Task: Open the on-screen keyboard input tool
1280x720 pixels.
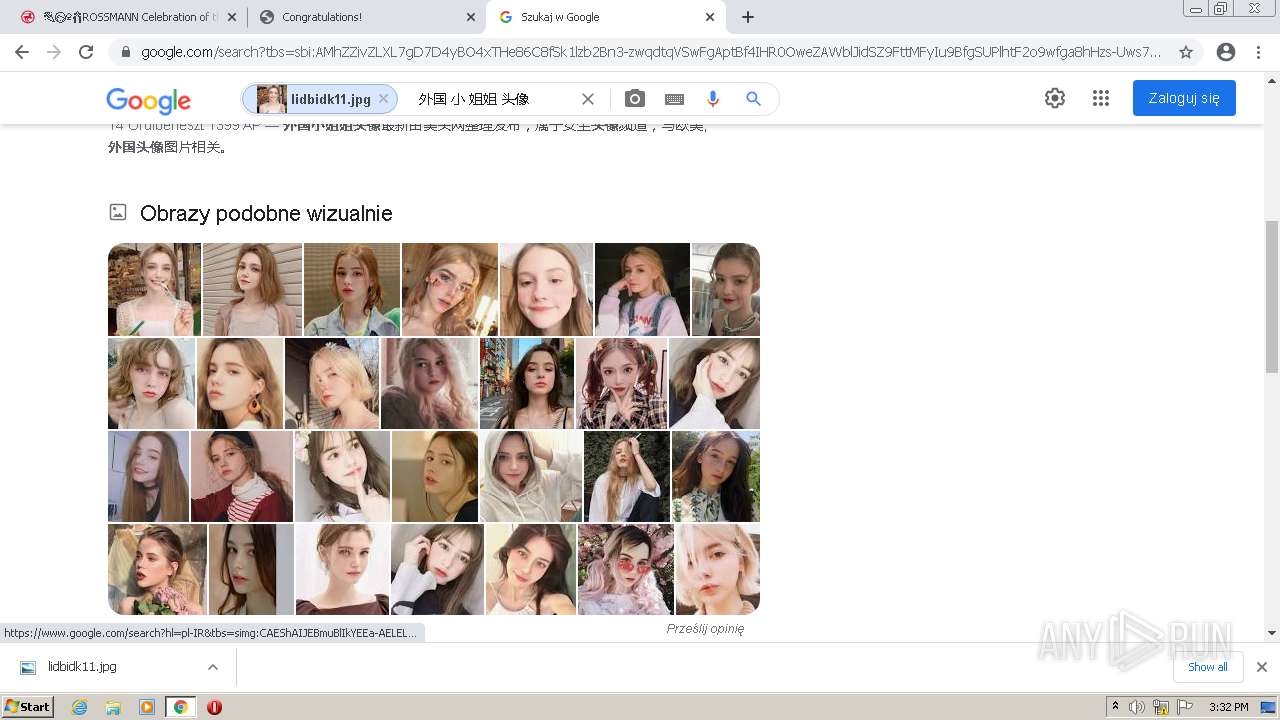Action: [x=674, y=99]
